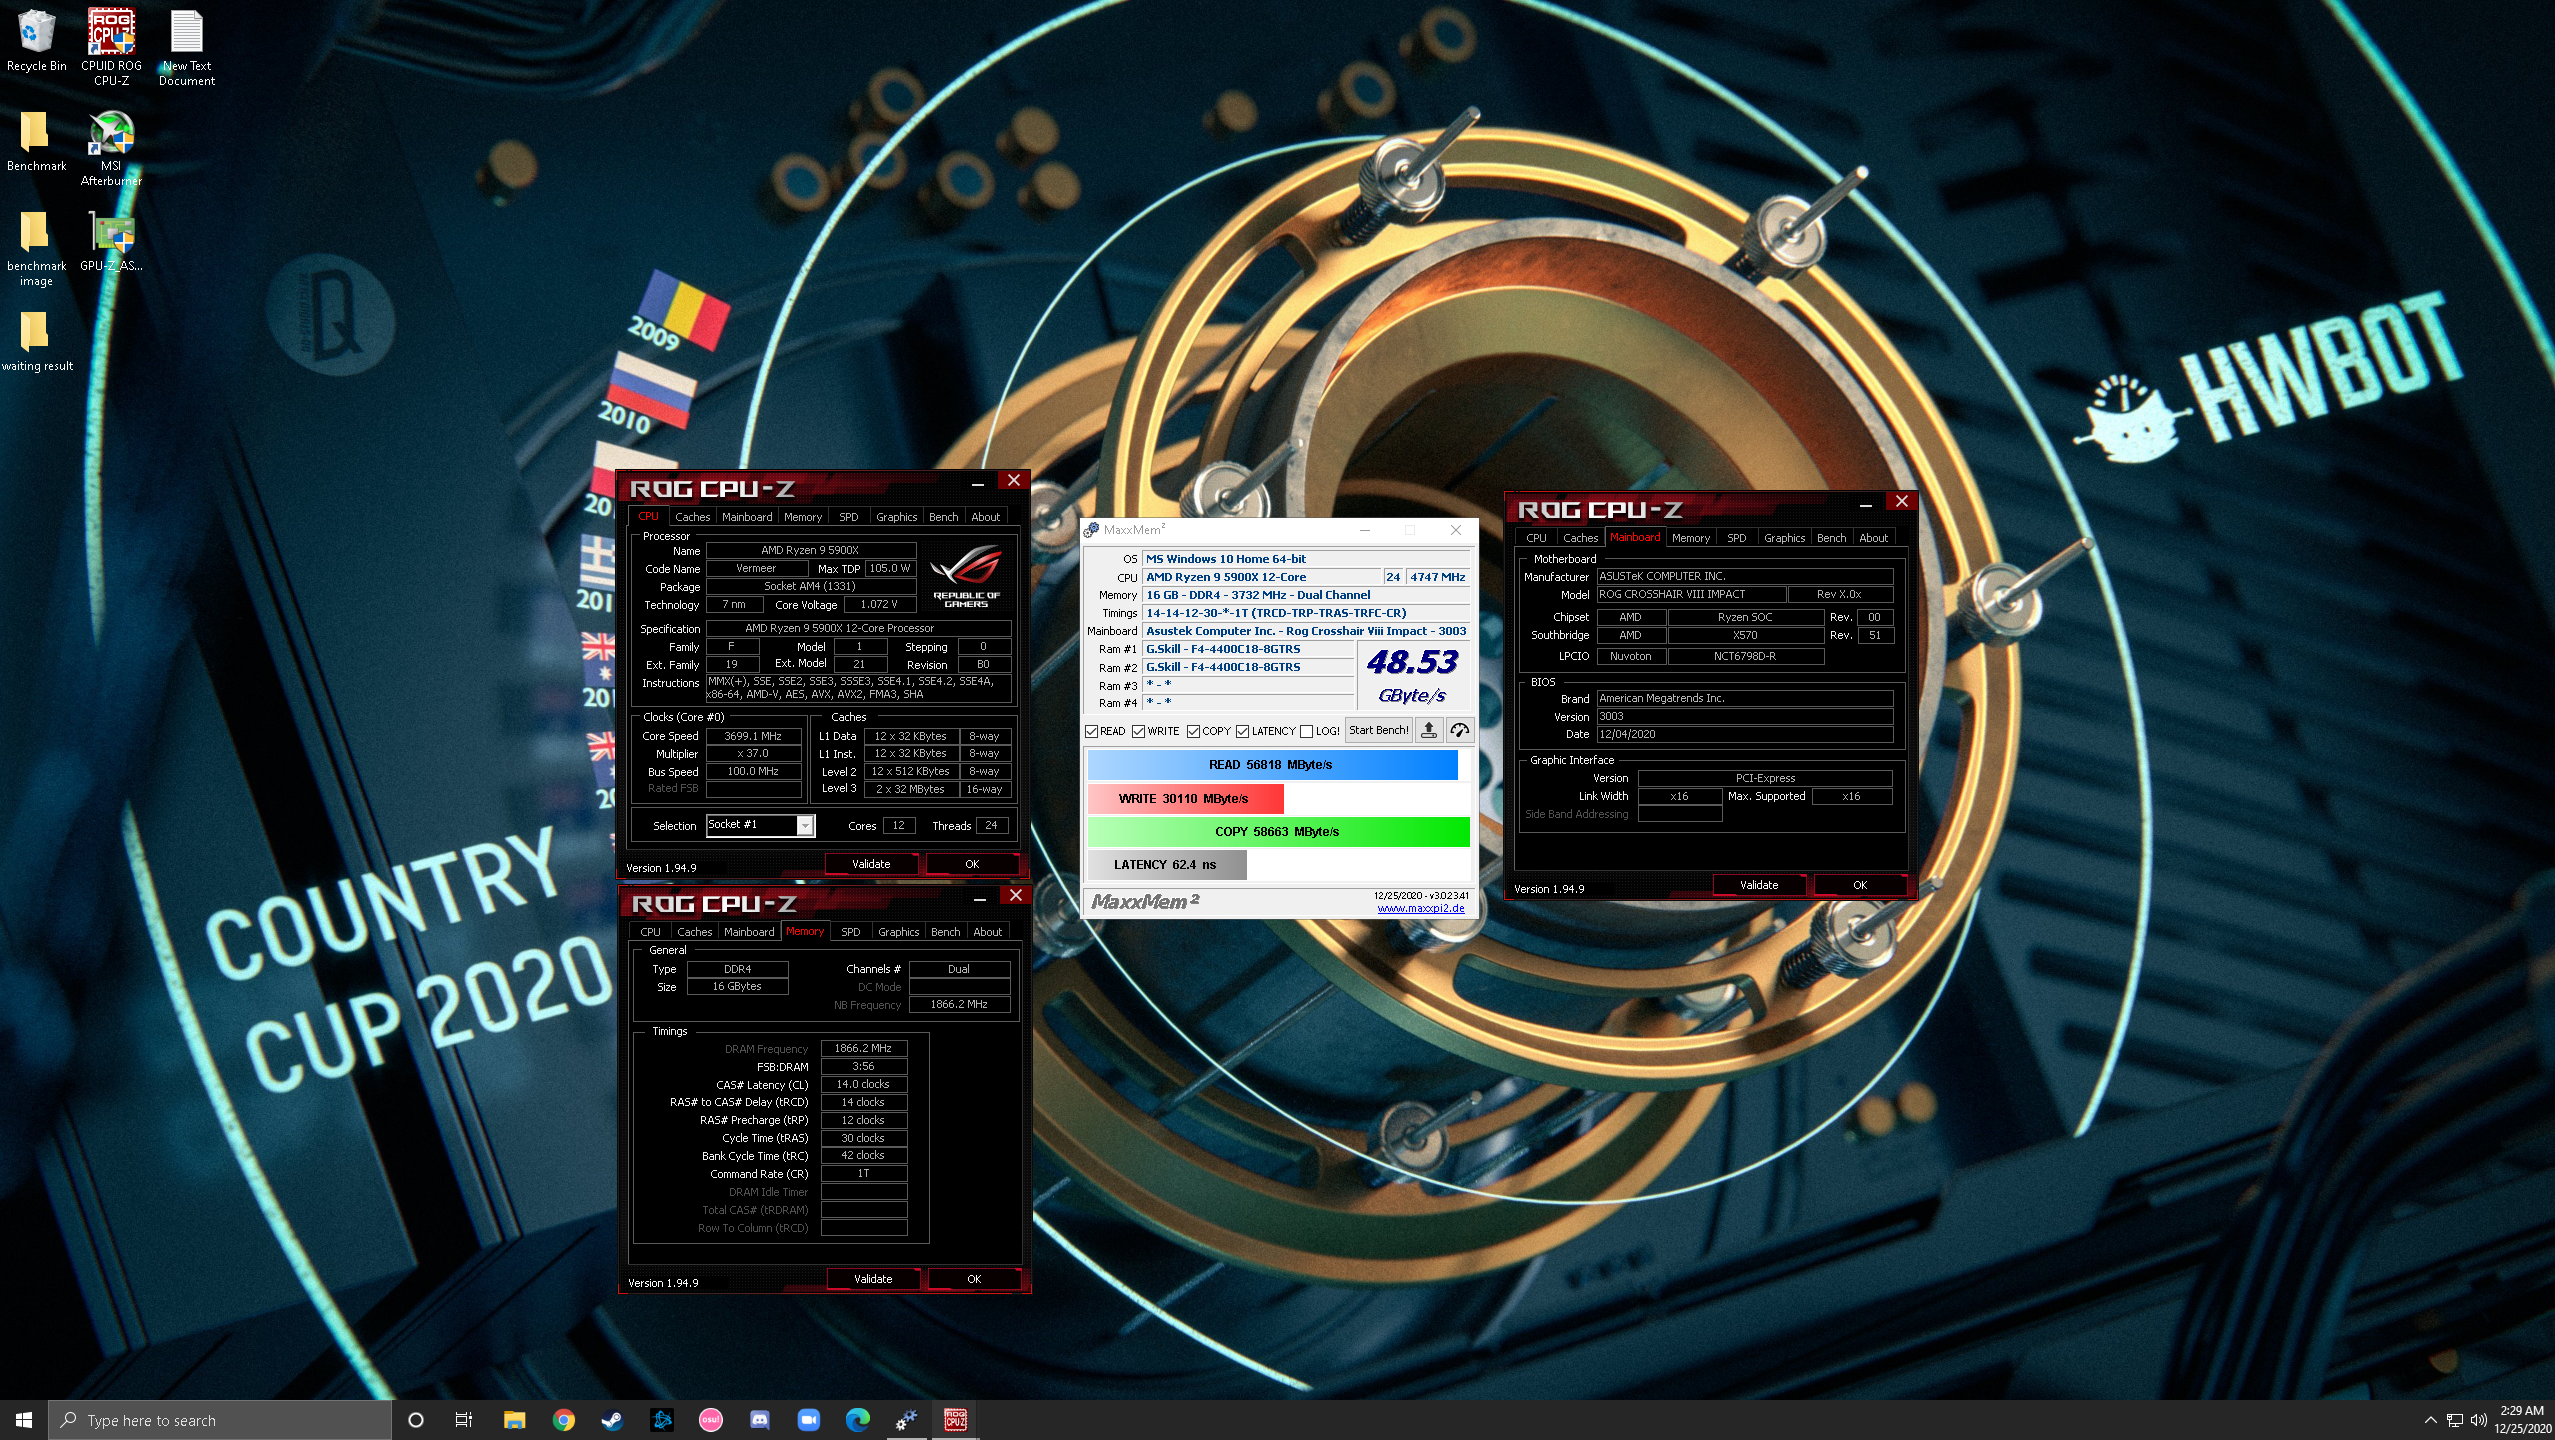Uncheck the WRITE checkbox in MaxxMem

click(x=1138, y=731)
